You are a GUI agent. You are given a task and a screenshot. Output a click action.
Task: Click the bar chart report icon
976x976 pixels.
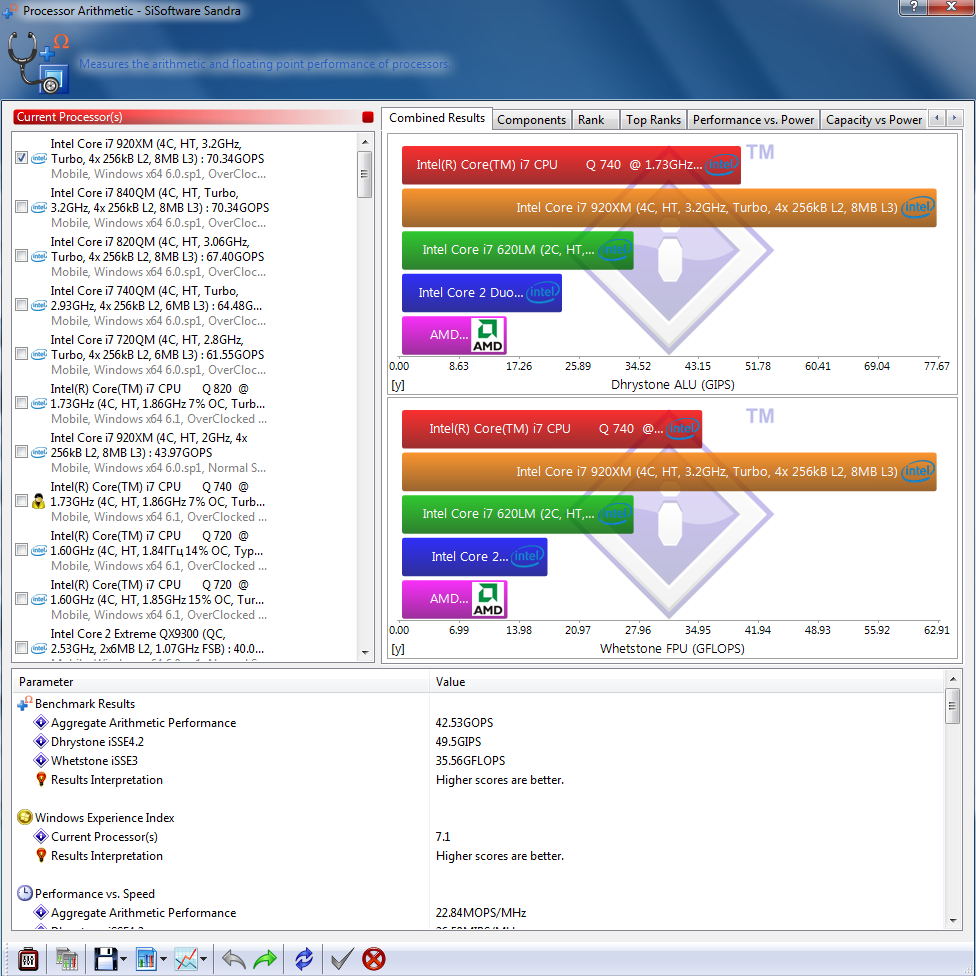click(146, 959)
